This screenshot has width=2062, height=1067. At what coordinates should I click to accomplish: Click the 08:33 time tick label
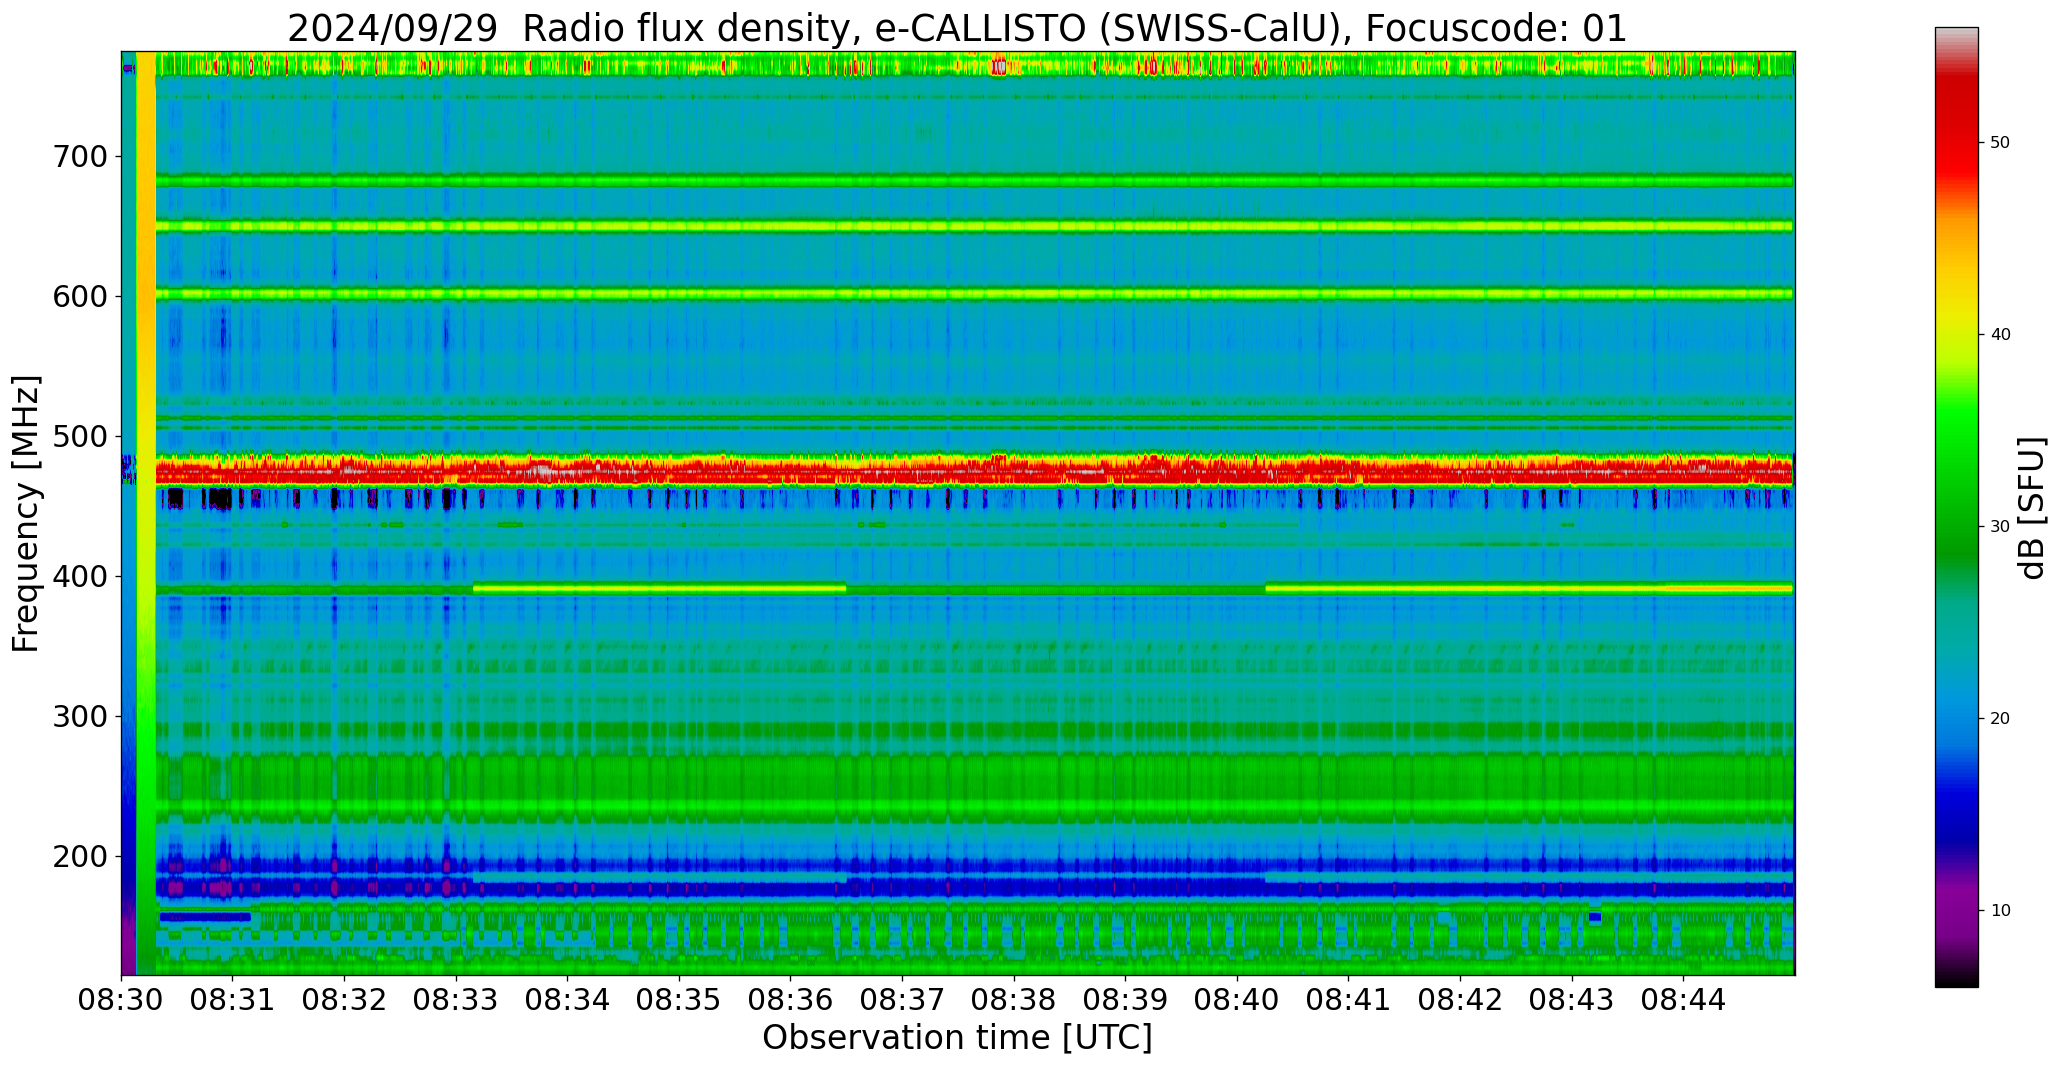click(x=456, y=1000)
